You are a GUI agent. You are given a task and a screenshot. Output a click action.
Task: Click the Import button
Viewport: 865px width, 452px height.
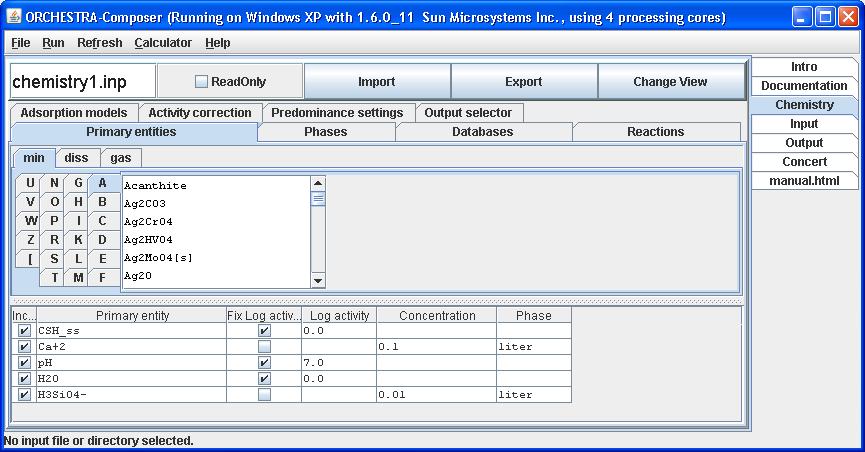coord(377,82)
